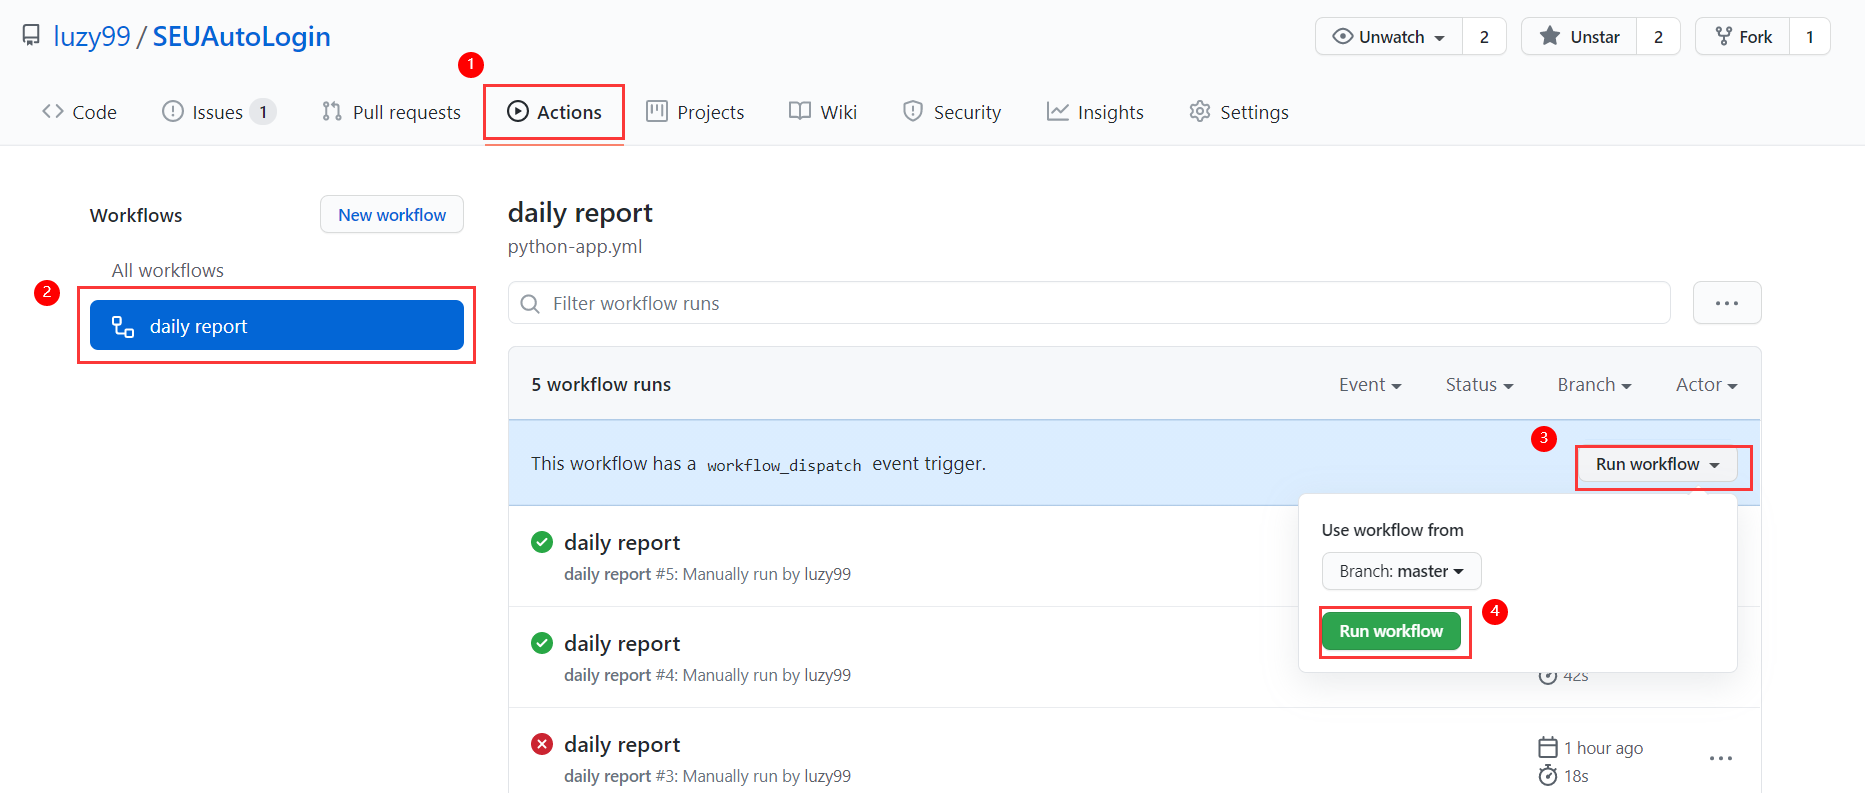Image resolution: width=1865 pixels, height=793 pixels.
Task: Click the workflow_dispatch code text
Action: coord(784,465)
